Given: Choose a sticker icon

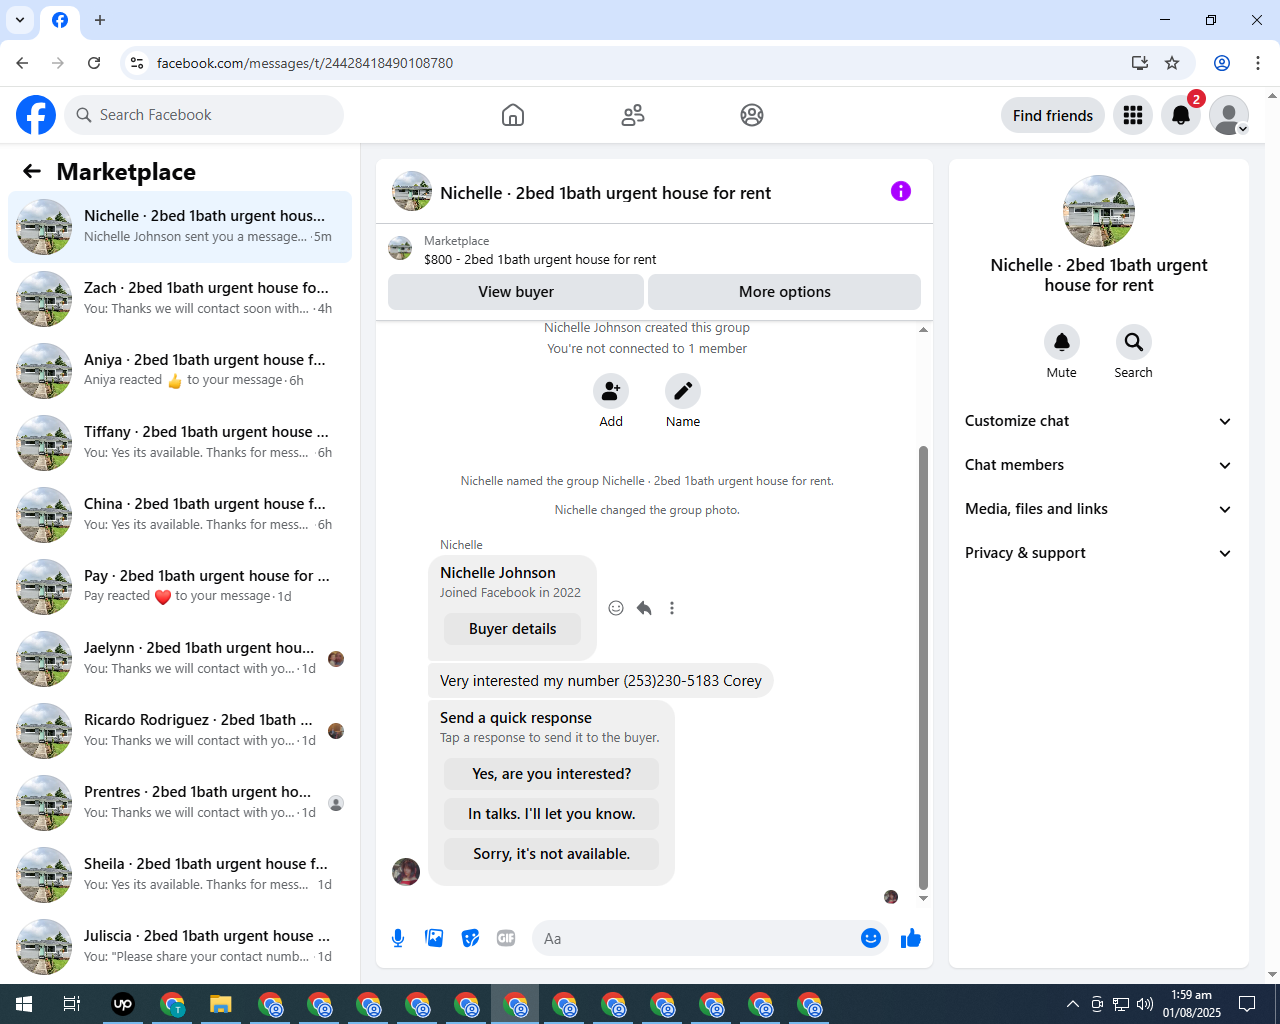Looking at the screenshot, I should (470, 938).
